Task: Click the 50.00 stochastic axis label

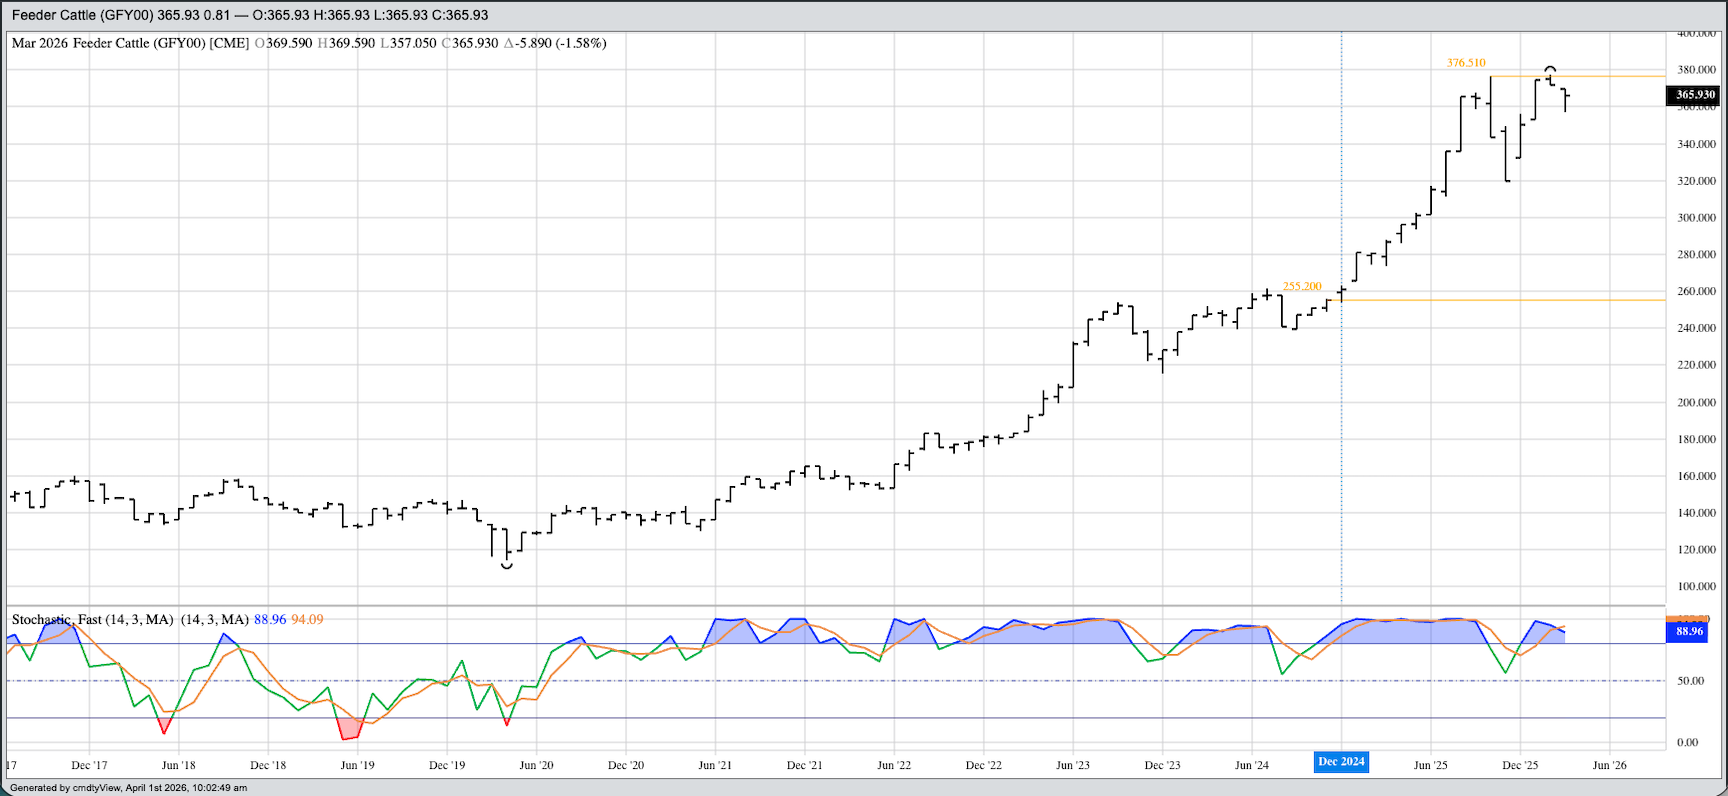Action: click(1688, 681)
